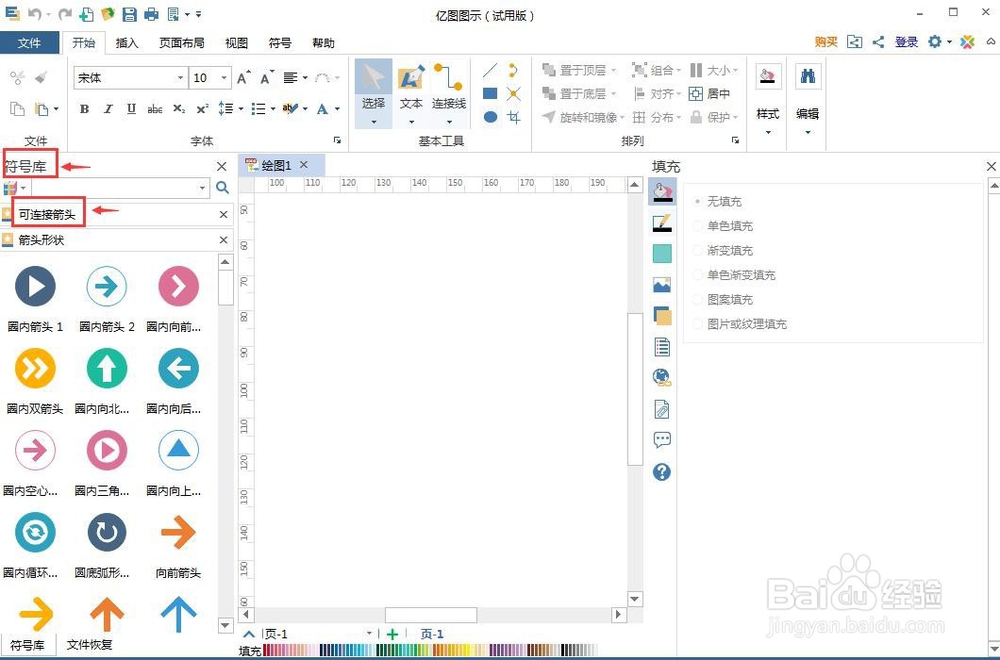Choose 渐变填充 as the fill type

[727, 250]
